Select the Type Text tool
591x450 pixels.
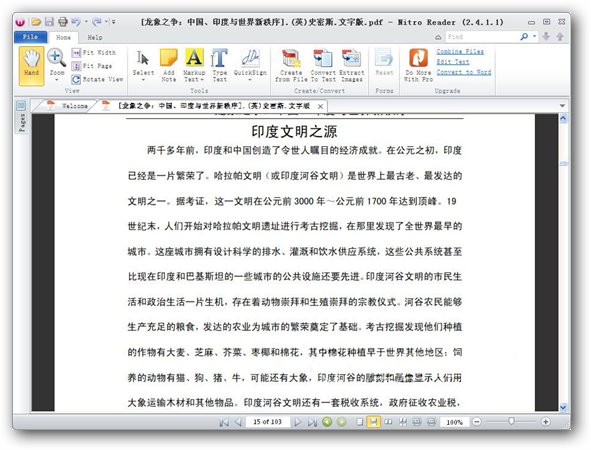pos(219,65)
